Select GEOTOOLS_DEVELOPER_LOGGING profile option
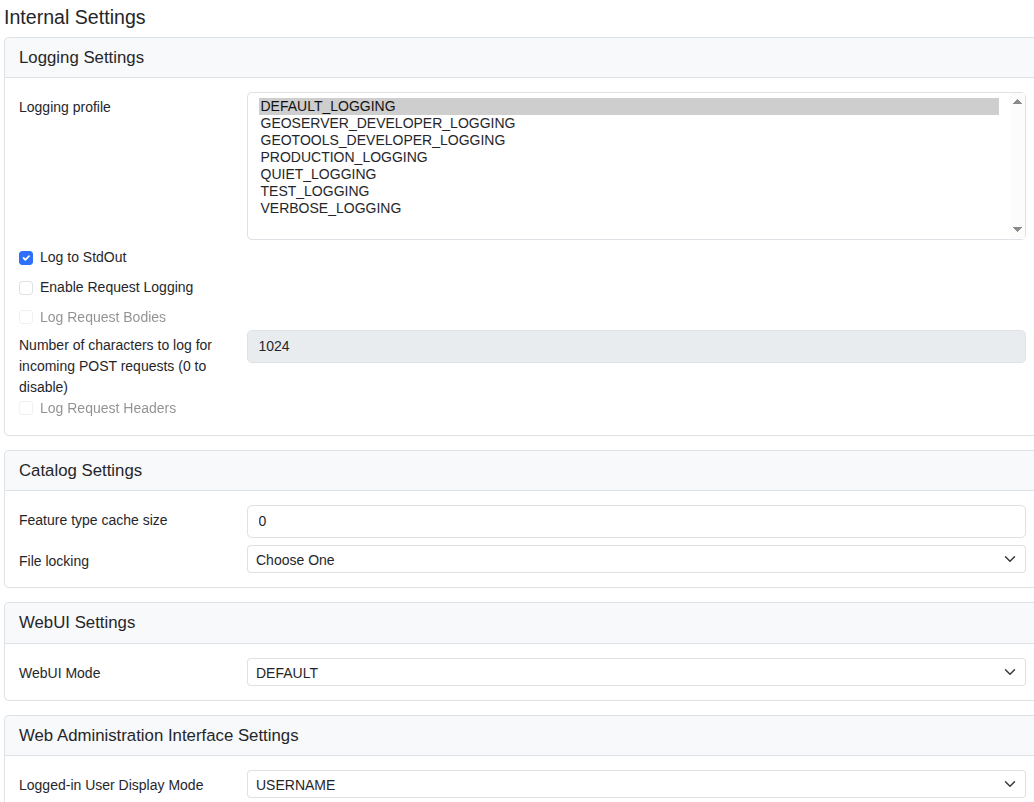The height and width of the screenshot is (802, 1034). pos(382,140)
